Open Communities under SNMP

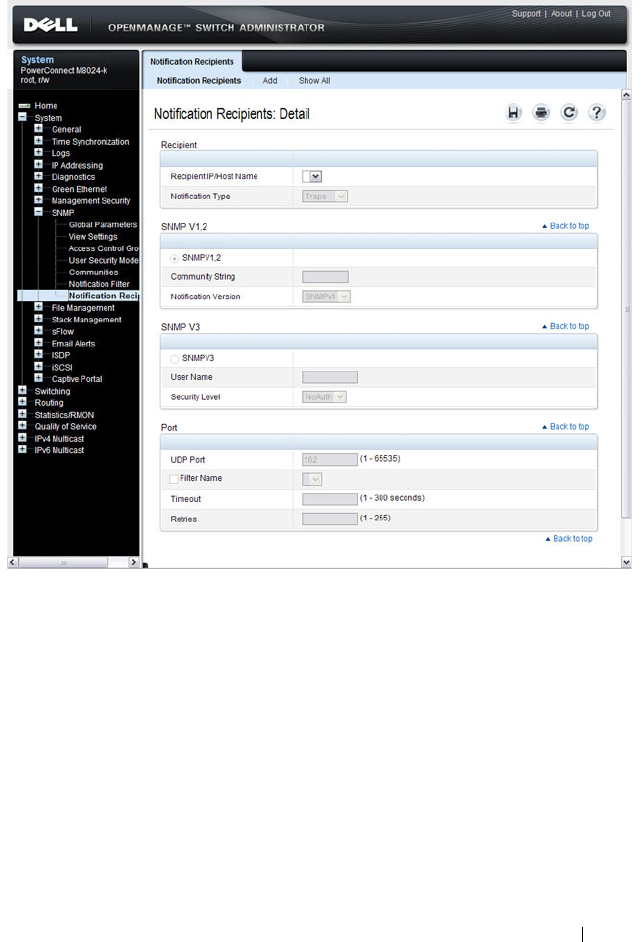(93, 272)
